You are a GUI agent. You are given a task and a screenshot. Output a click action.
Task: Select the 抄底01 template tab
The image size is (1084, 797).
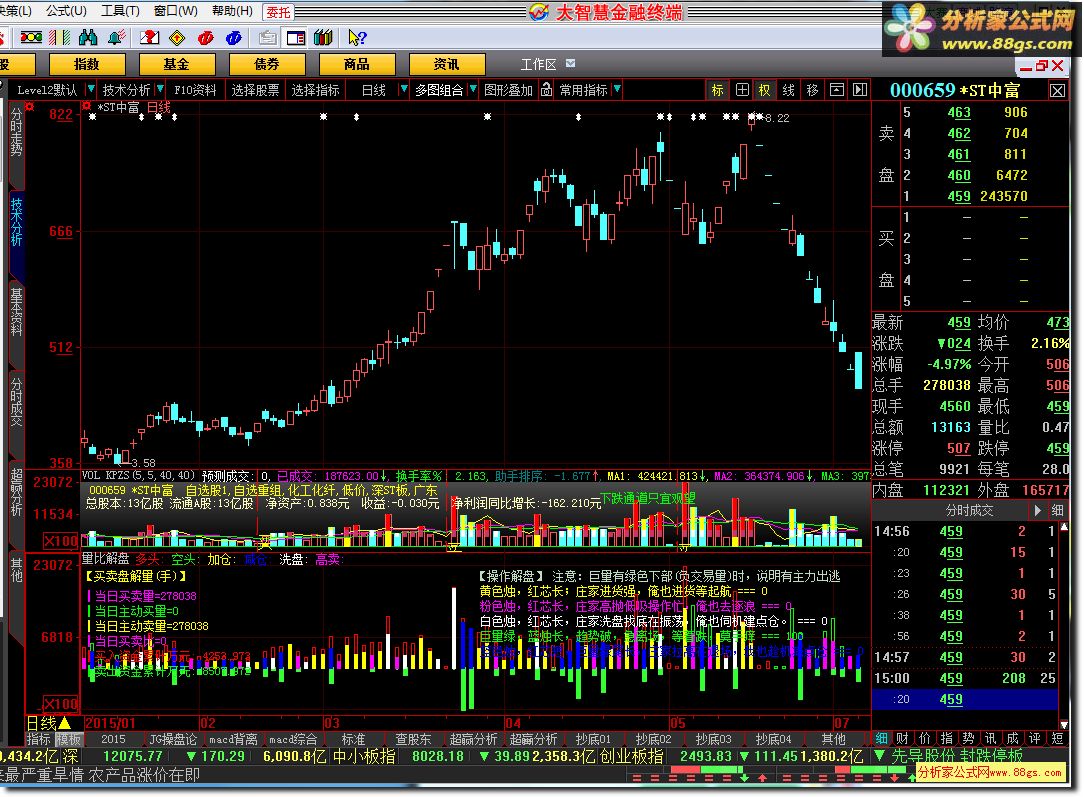[593, 739]
